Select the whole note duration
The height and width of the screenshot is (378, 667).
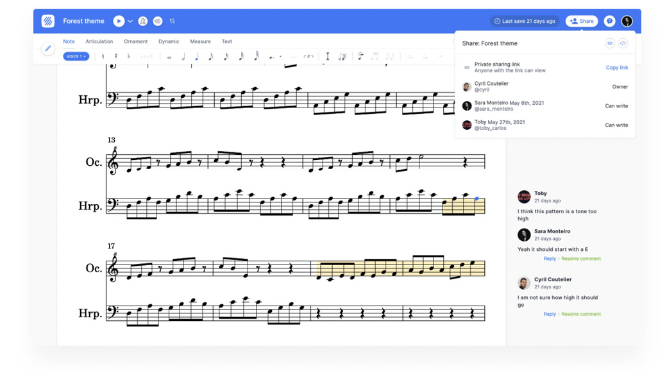click(169, 56)
